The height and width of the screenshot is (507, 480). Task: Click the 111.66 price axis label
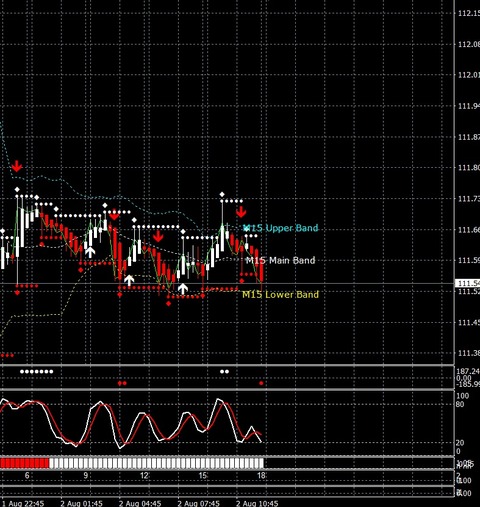coord(469,229)
